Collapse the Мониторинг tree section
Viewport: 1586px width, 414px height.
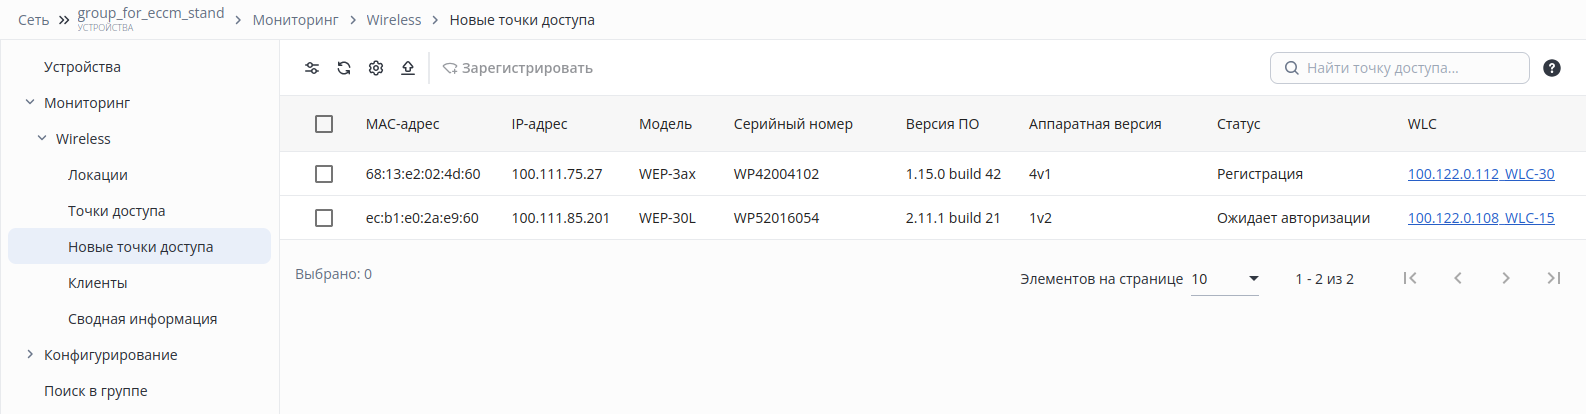click(x=30, y=102)
